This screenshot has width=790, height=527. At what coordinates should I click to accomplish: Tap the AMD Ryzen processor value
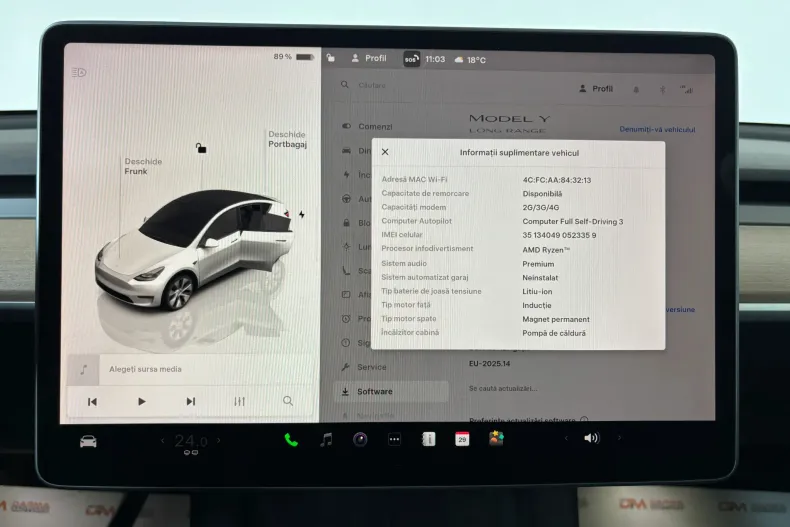click(546, 250)
